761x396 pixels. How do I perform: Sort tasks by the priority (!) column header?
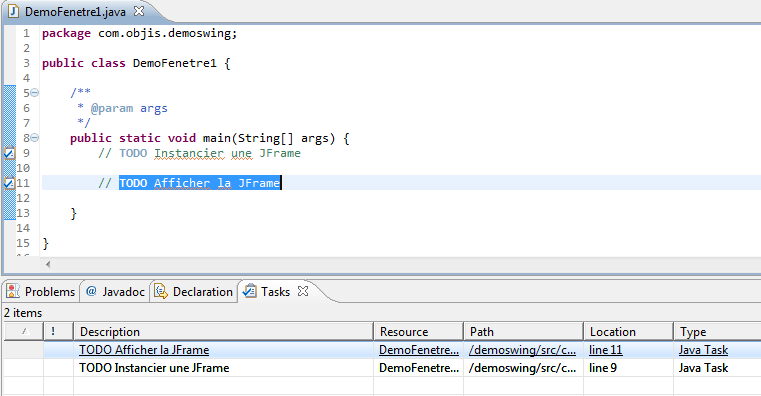point(58,331)
